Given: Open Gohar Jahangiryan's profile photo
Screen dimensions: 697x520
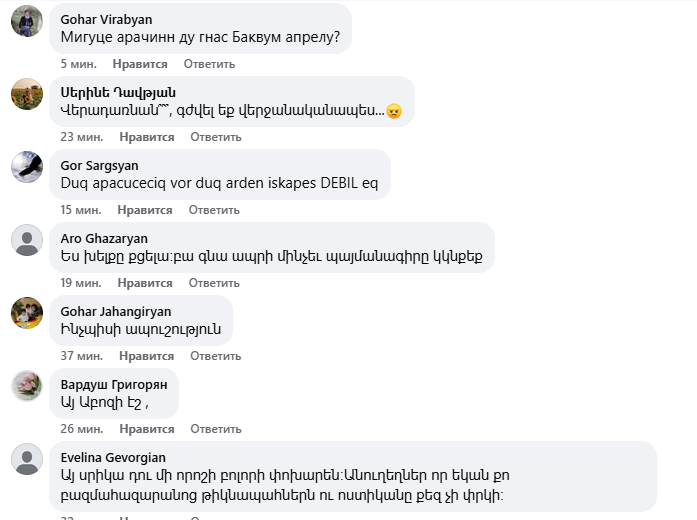Looking at the screenshot, I should click(x=27, y=313).
